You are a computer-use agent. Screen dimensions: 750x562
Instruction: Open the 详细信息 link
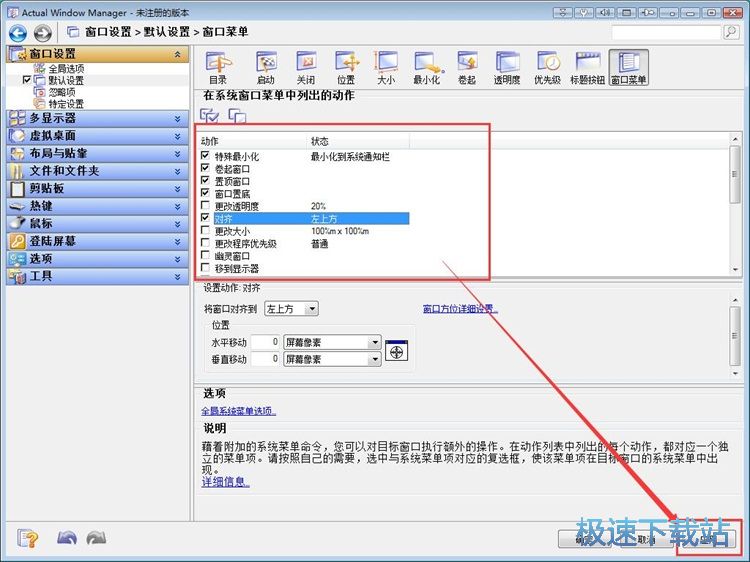point(226,482)
